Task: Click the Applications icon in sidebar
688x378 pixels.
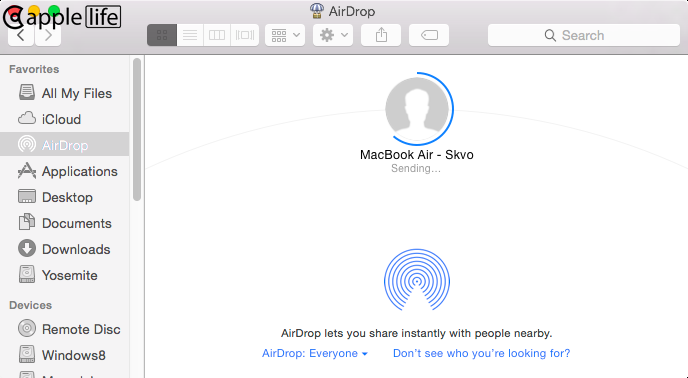Action: coord(27,171)
